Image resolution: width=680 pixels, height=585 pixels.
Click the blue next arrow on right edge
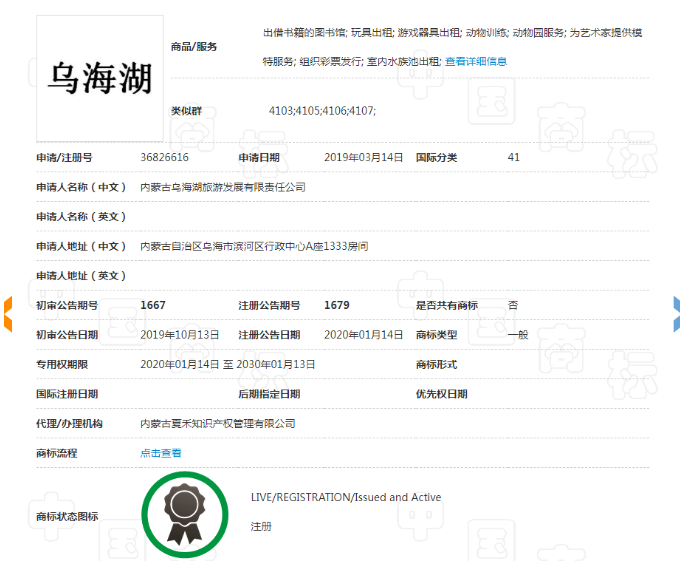tap(675, 312)
